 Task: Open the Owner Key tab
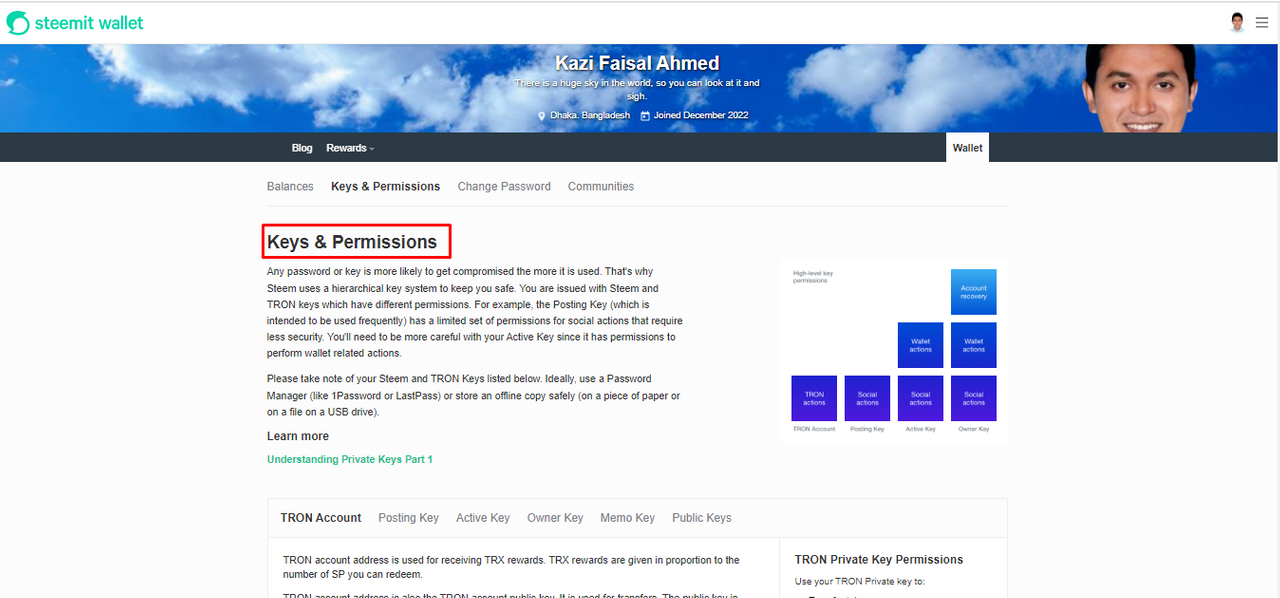(x=555, y=518)
